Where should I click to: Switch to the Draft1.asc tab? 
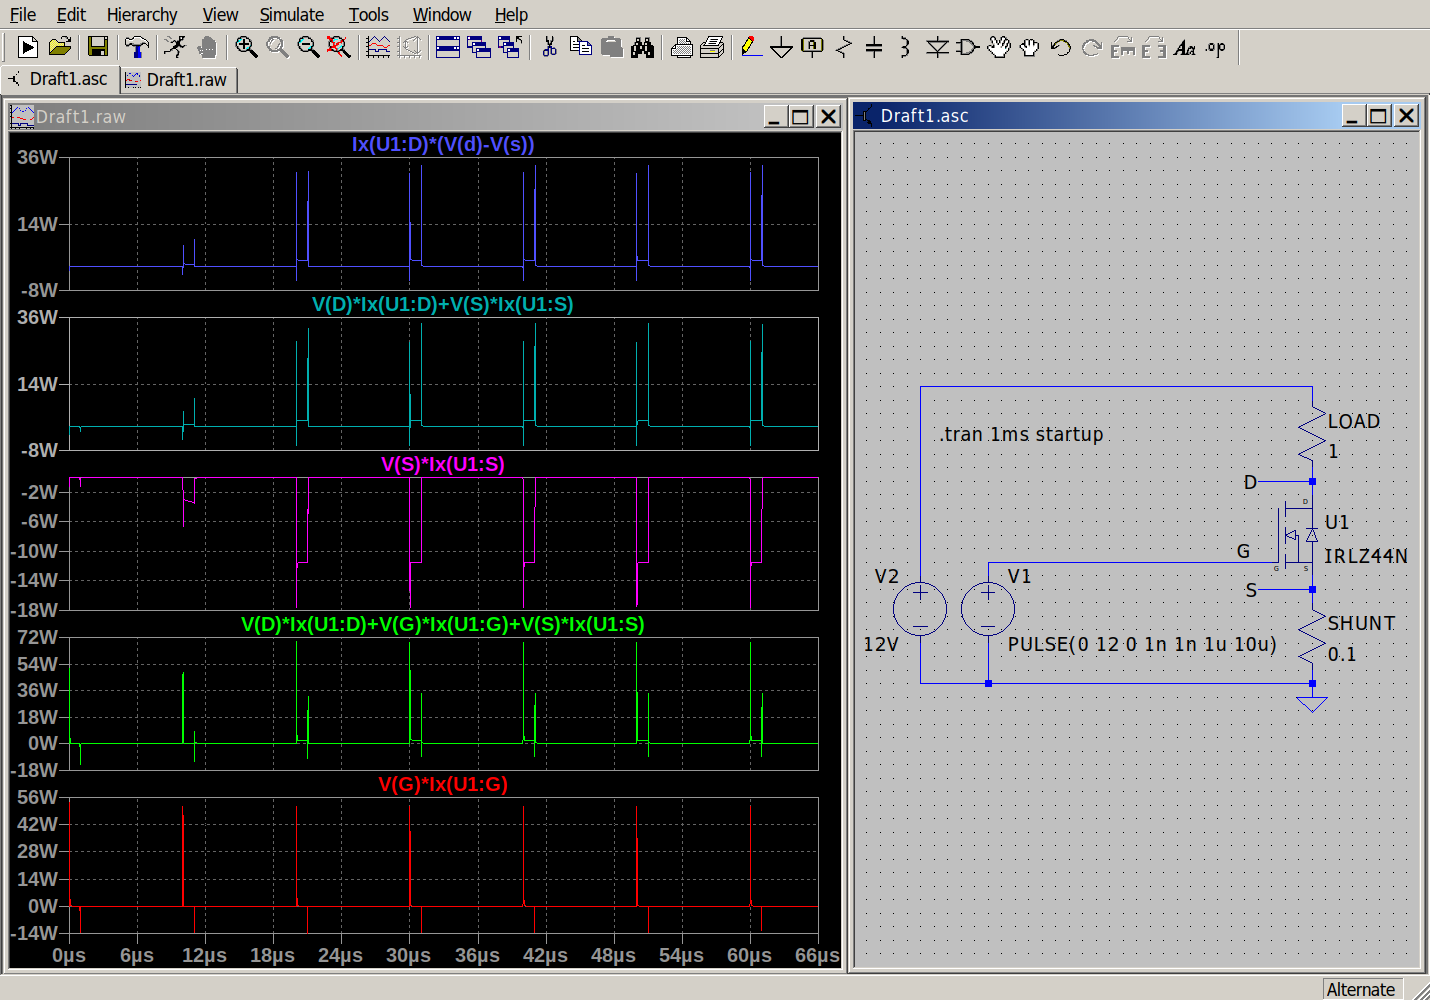tap(59, 79)
